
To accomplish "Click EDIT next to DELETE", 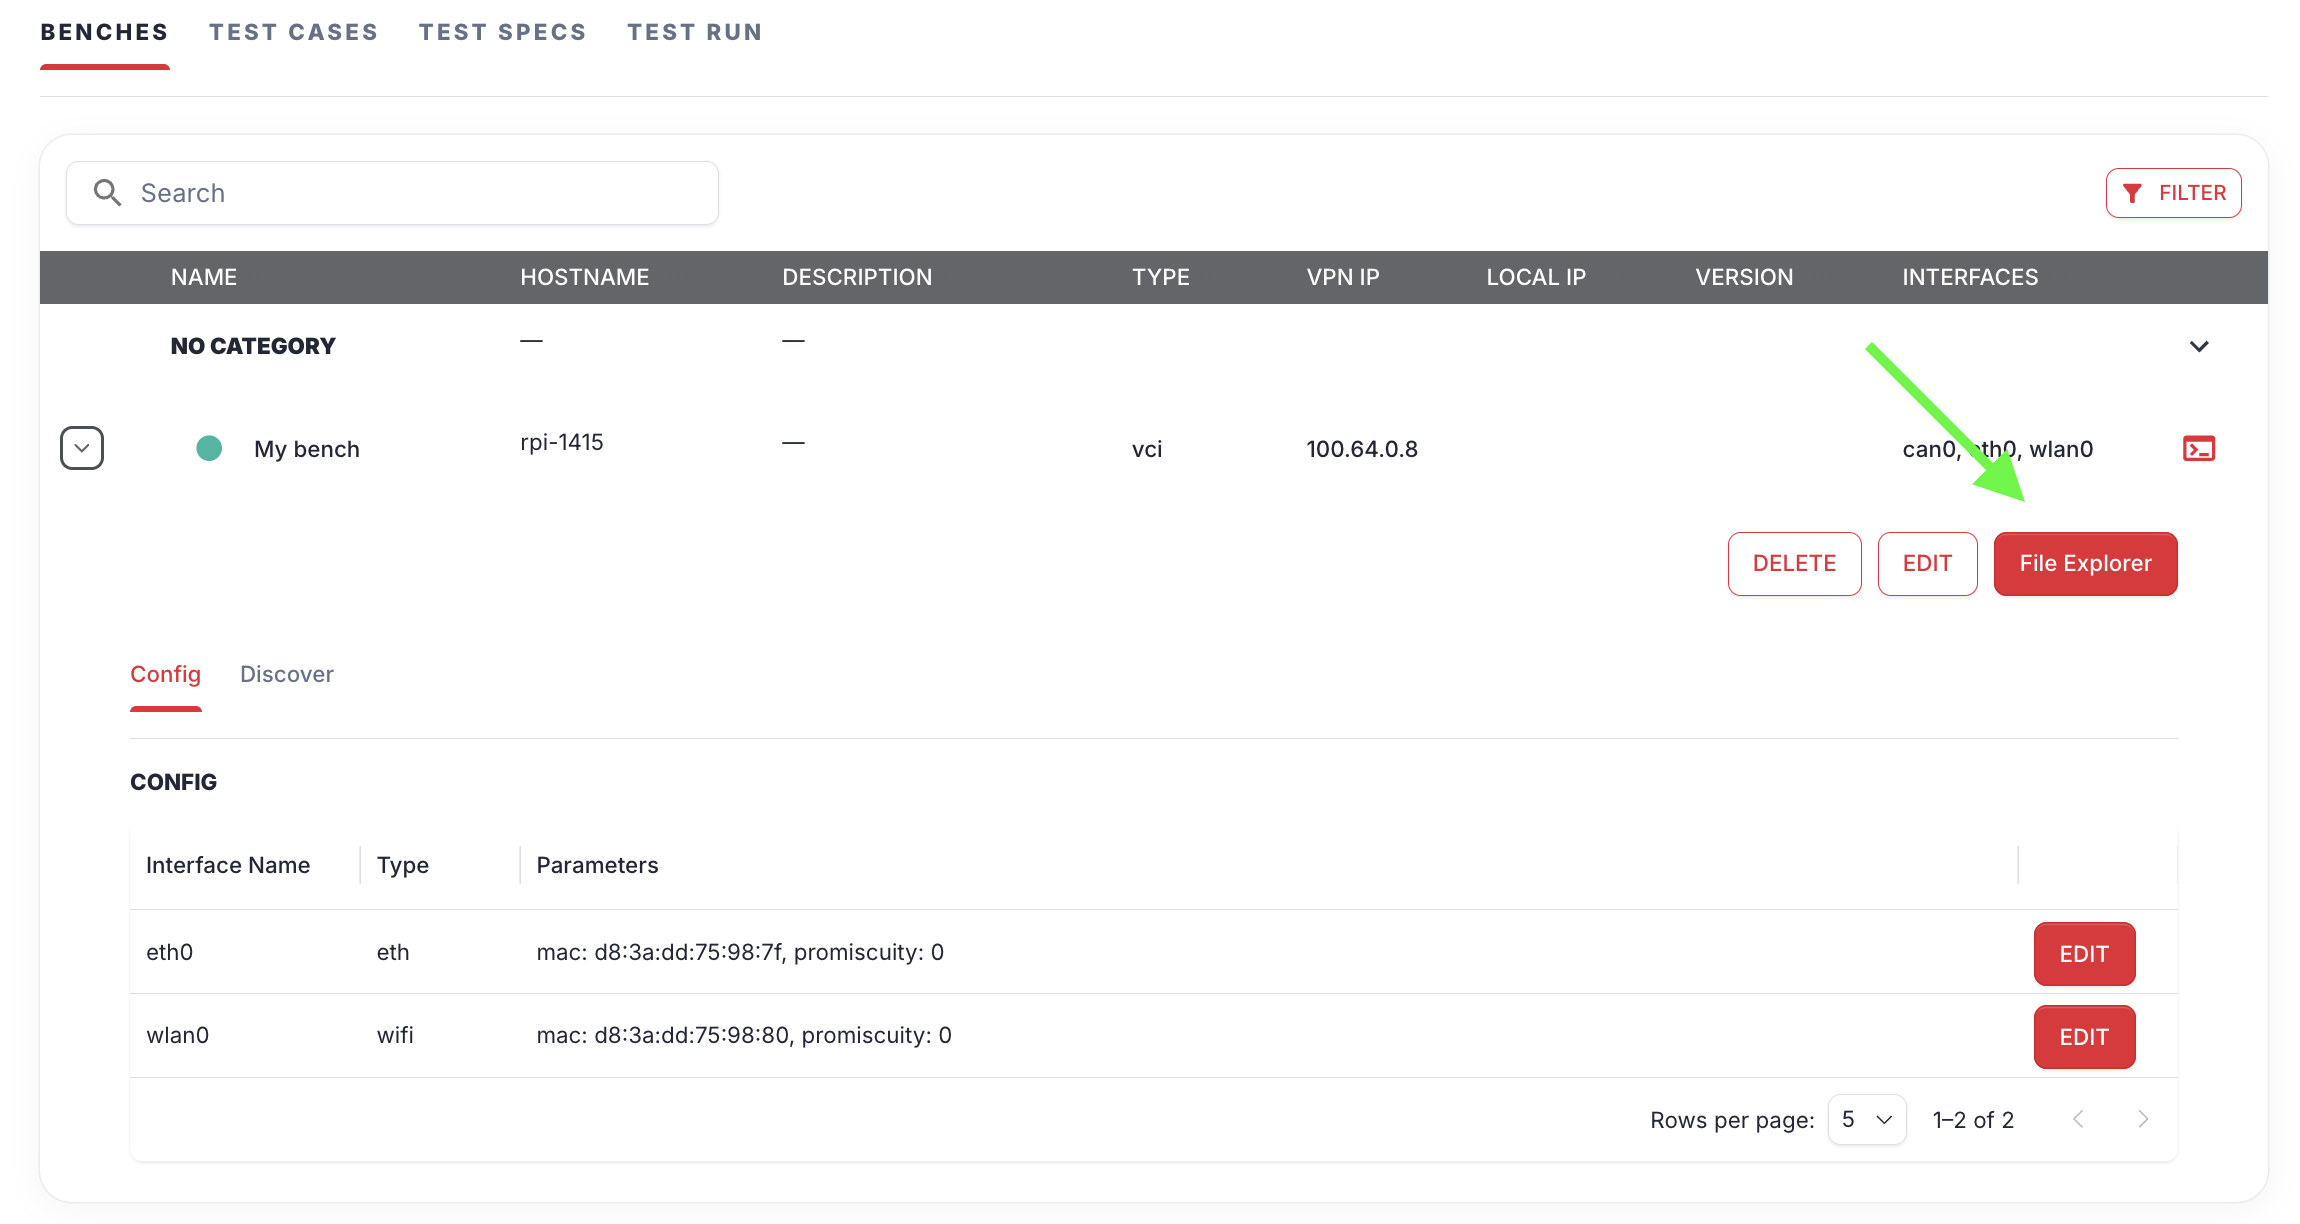I will (1926, 564).
